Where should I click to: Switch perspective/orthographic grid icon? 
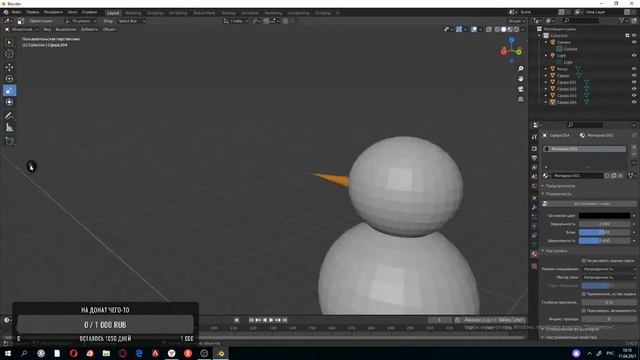[520, 99]
